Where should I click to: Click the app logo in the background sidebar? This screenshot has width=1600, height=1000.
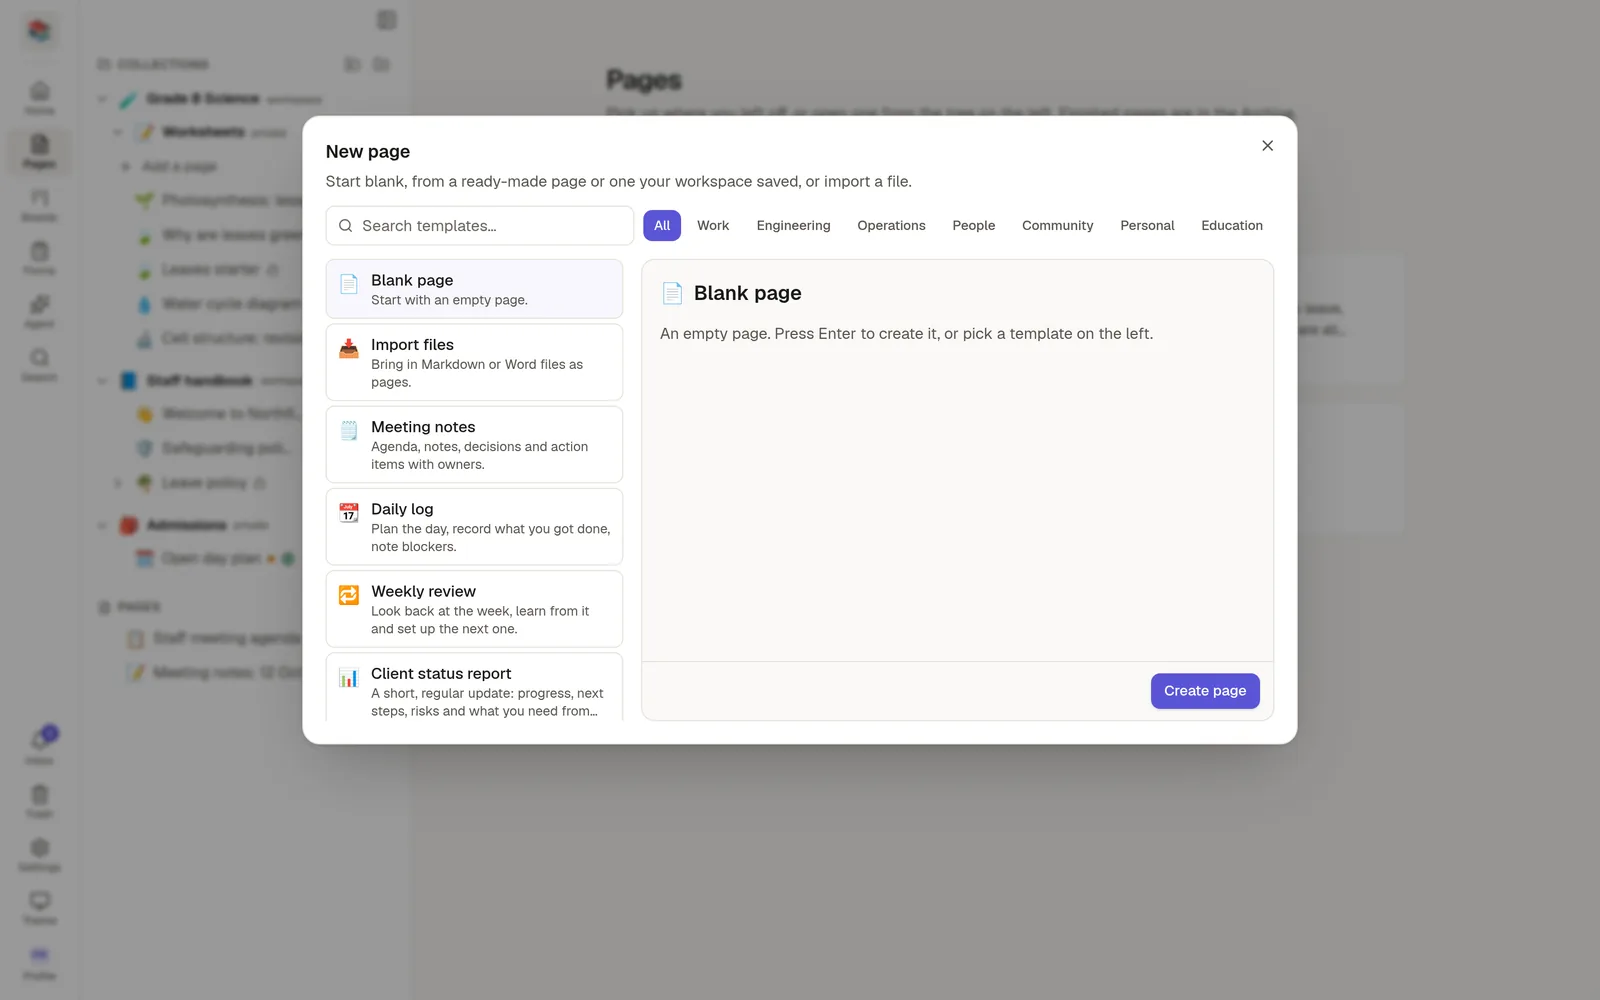[39, 31]
